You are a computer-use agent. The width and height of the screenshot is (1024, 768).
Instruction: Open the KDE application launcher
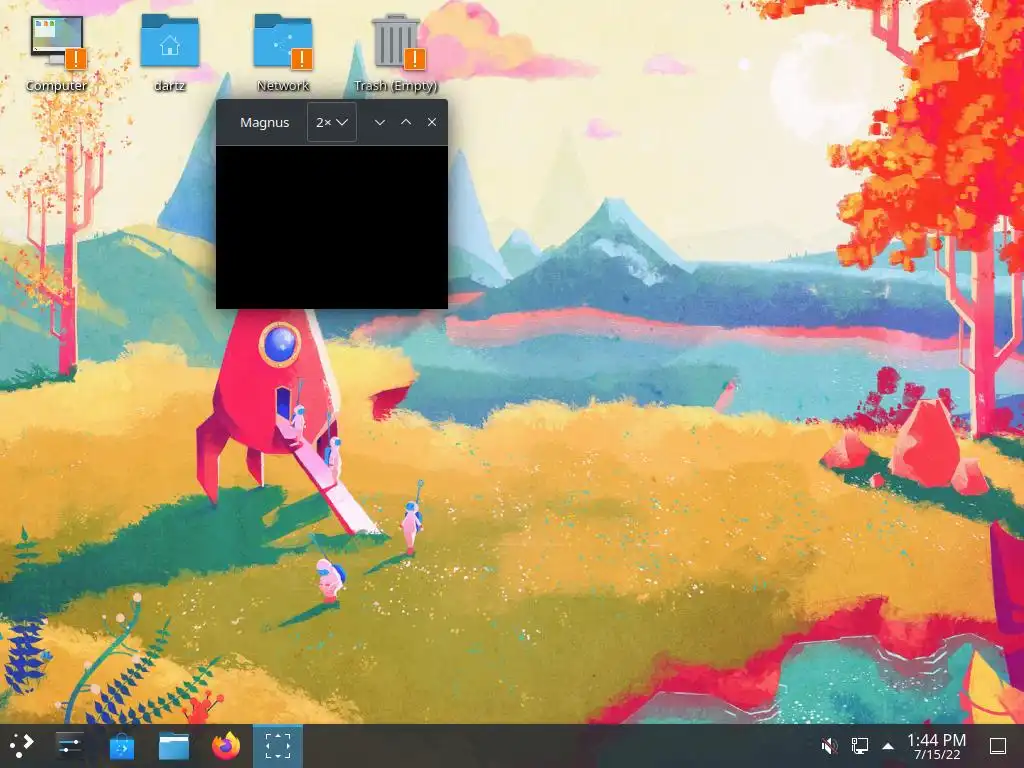(x=22, y=745)
